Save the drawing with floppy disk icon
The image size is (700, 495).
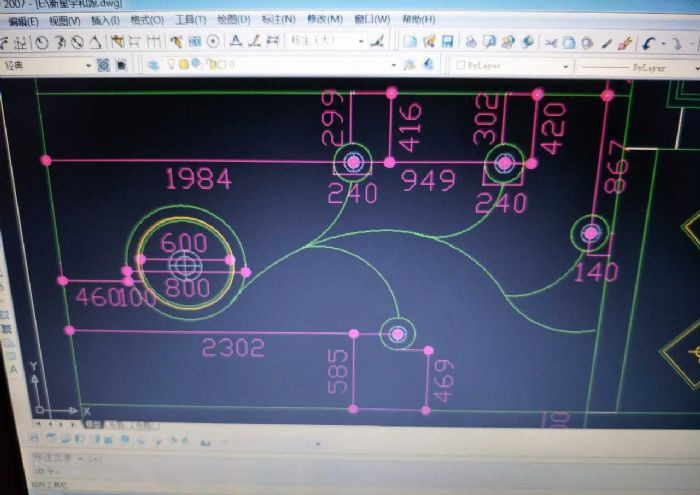tap(447, 42)
